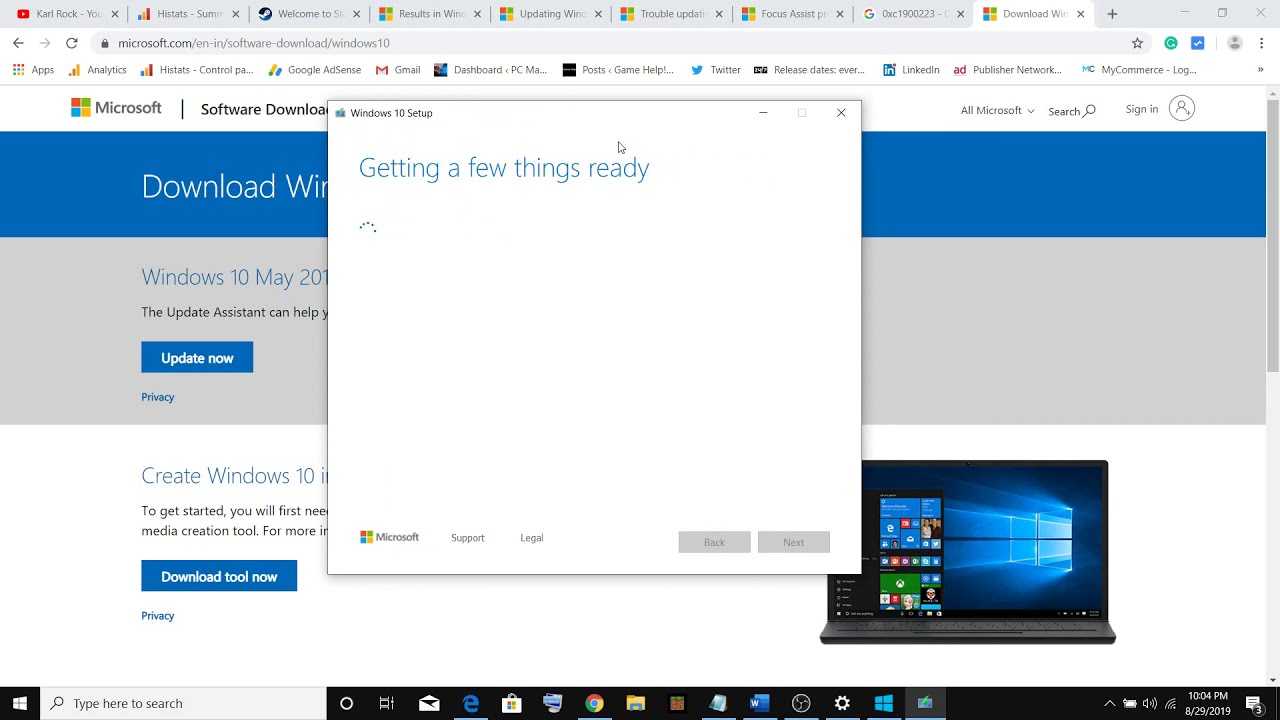1280x720 pixels.
Task: Open Settings gear on the taskbar
Action: click(842, 703)
